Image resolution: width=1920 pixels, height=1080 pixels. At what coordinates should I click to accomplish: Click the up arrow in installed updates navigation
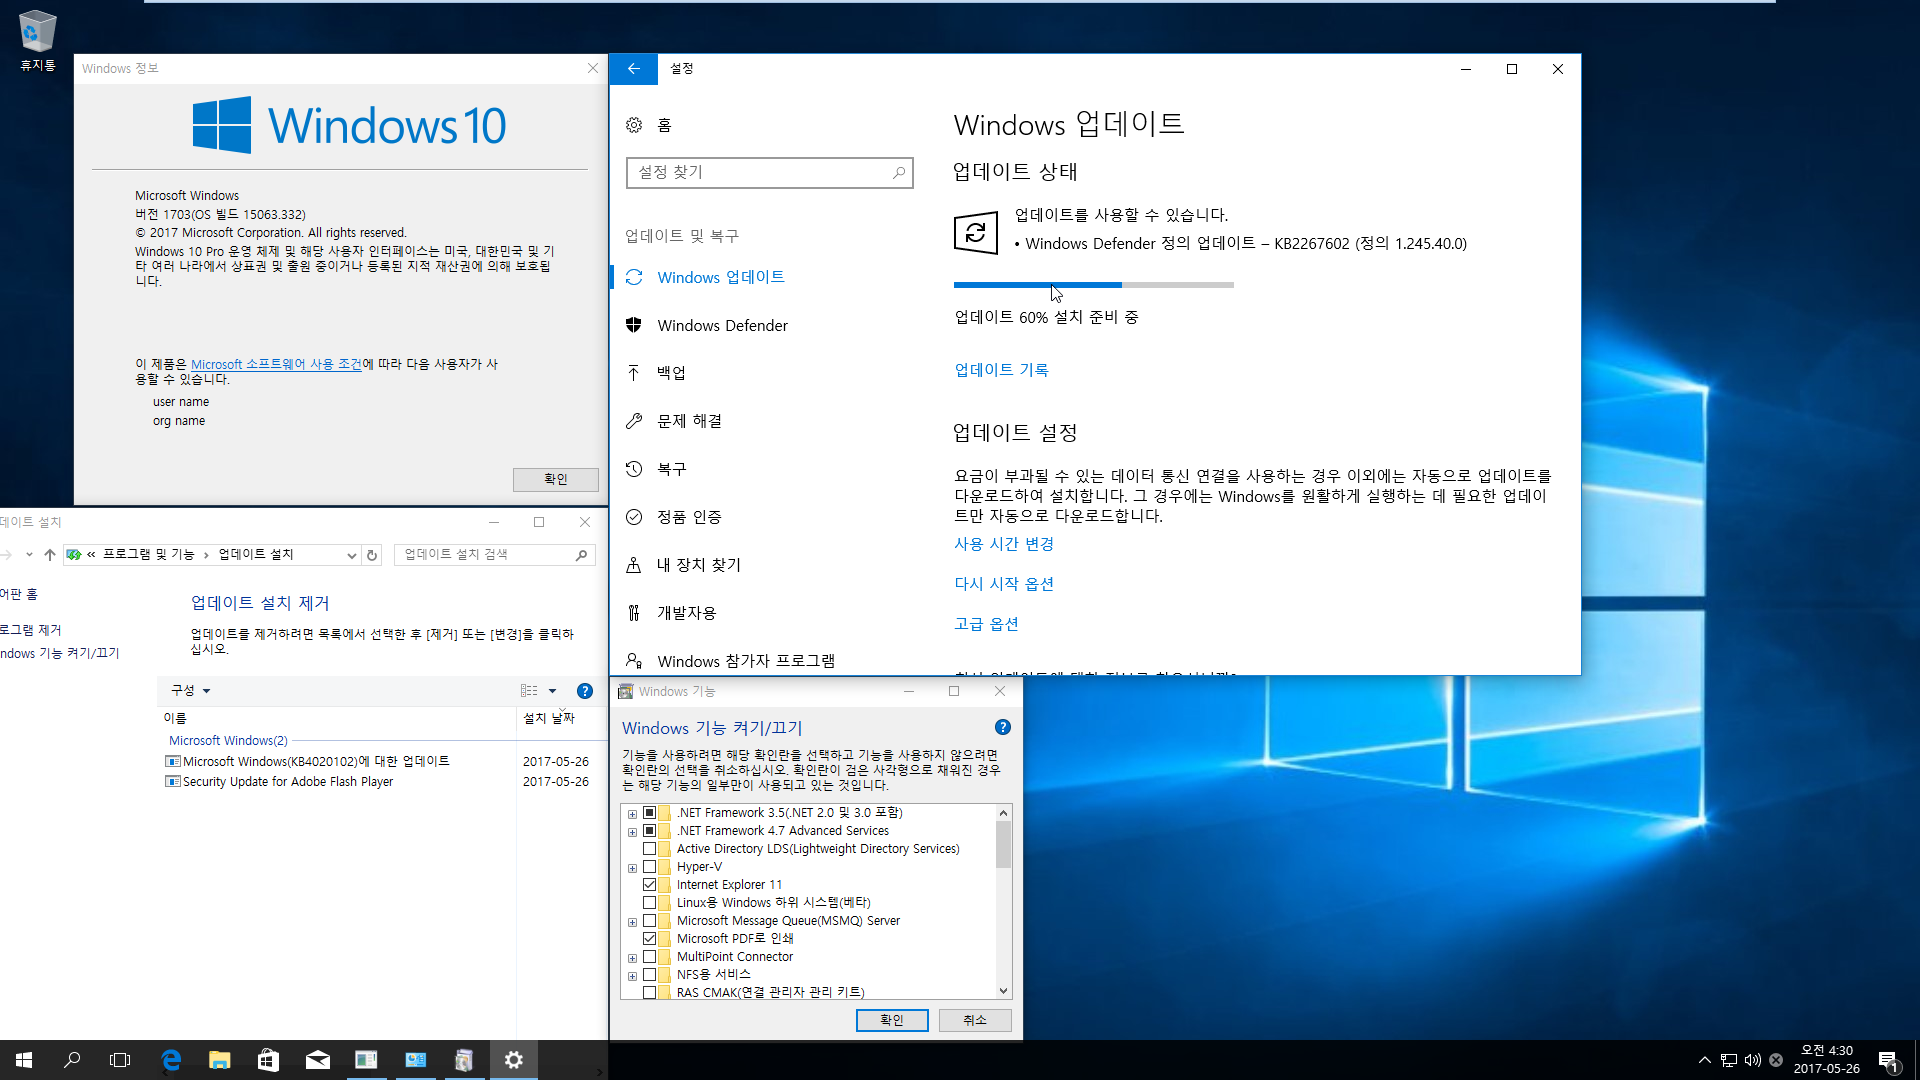[x=50, y=555]
